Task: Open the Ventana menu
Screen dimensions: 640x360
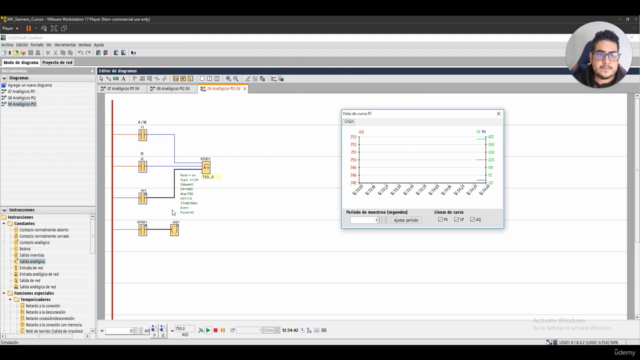Action: pyautogui.click(x=84, y=45)
